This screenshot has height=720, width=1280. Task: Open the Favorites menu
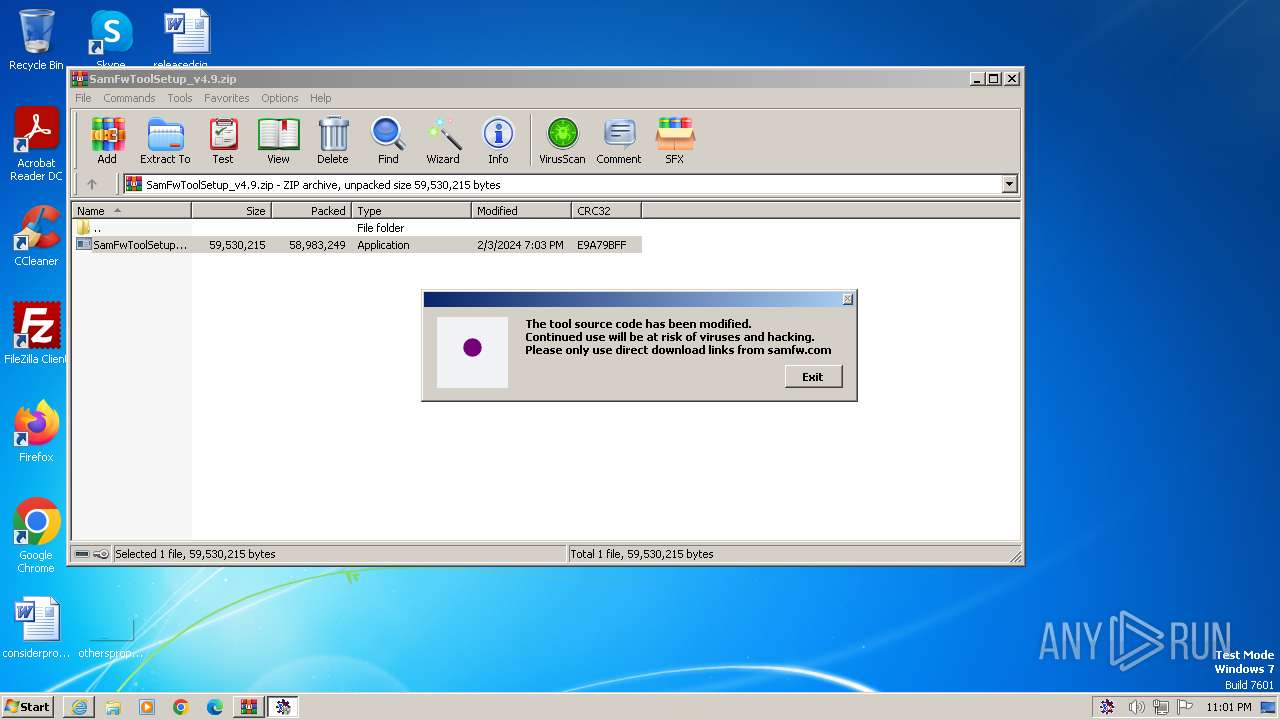227,98
